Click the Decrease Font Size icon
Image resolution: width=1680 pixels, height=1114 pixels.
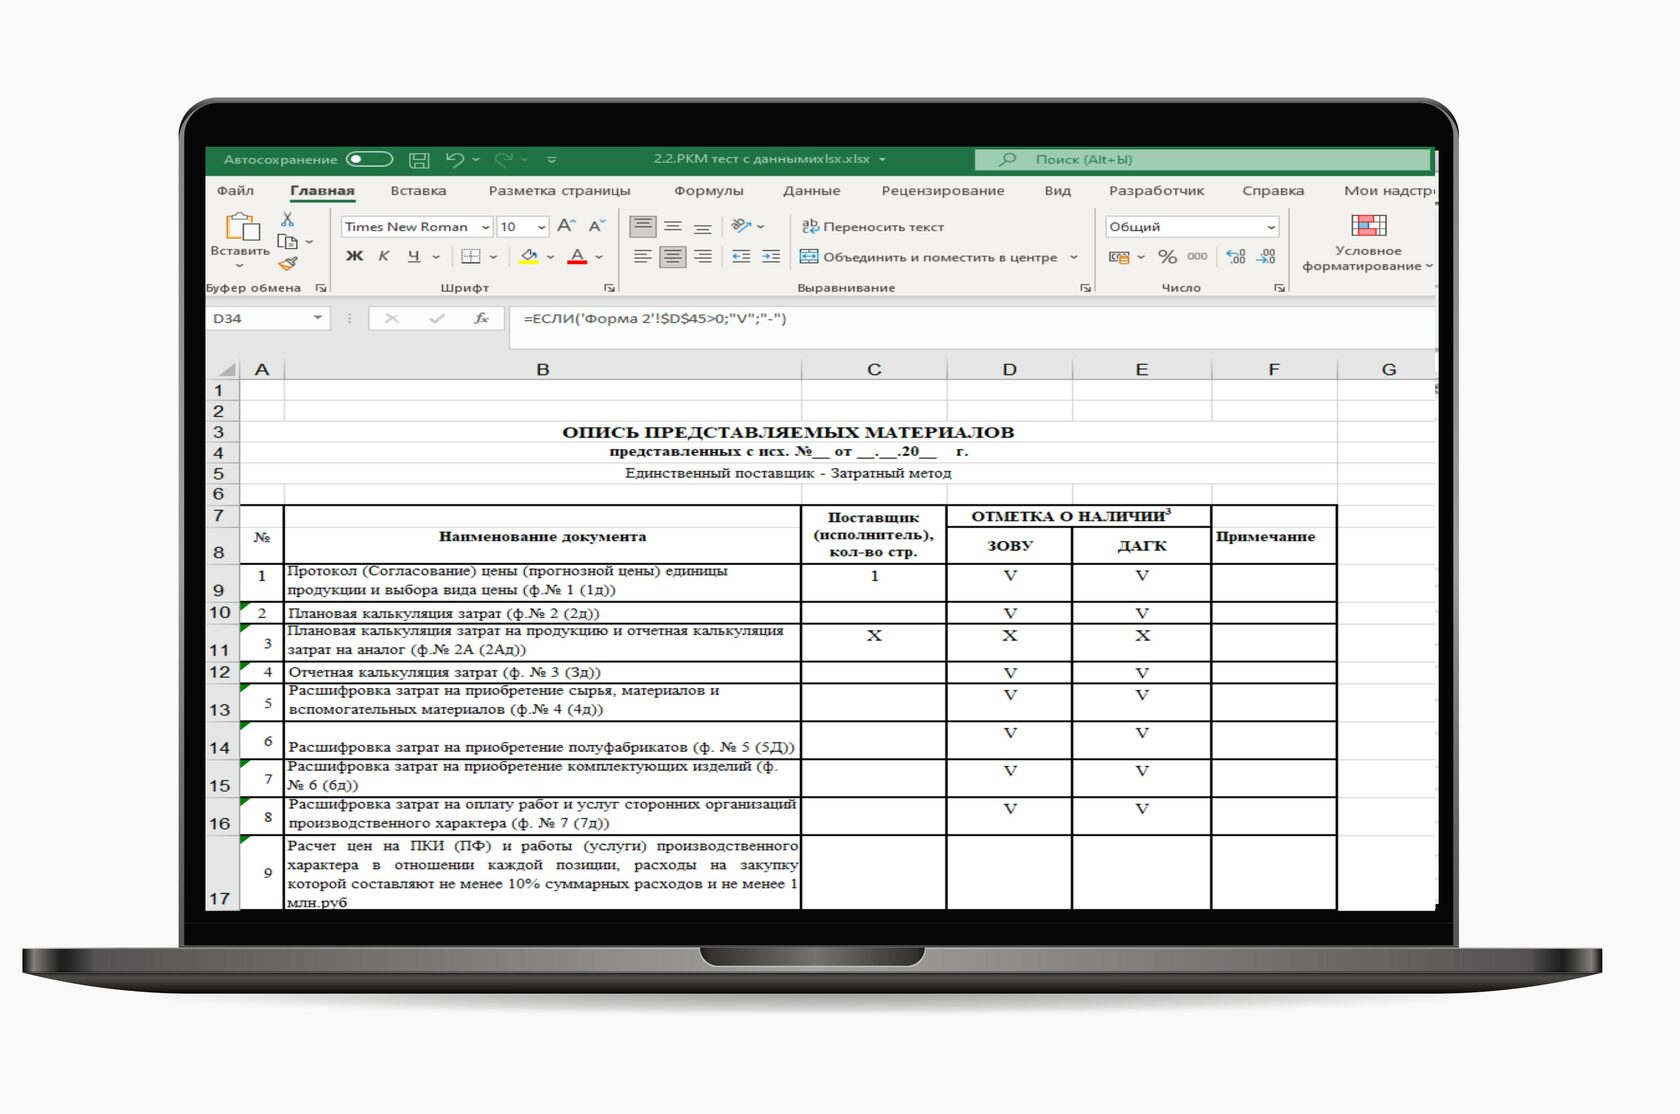coord(597,227)
